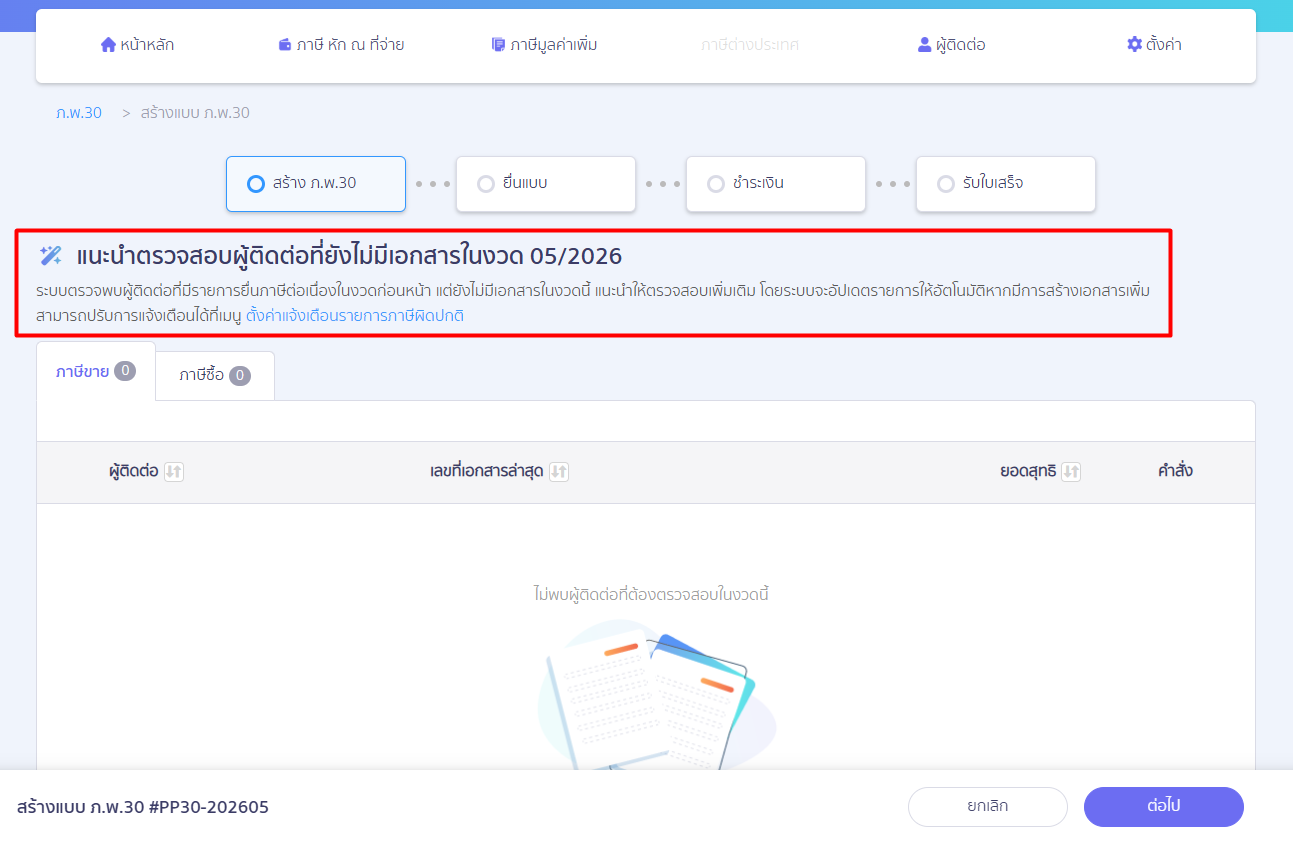Viewport: 1293px width, 844px height.
Task: Go to ภ.พ.30 breadcrumb link
Action: [x=79, y=113]
